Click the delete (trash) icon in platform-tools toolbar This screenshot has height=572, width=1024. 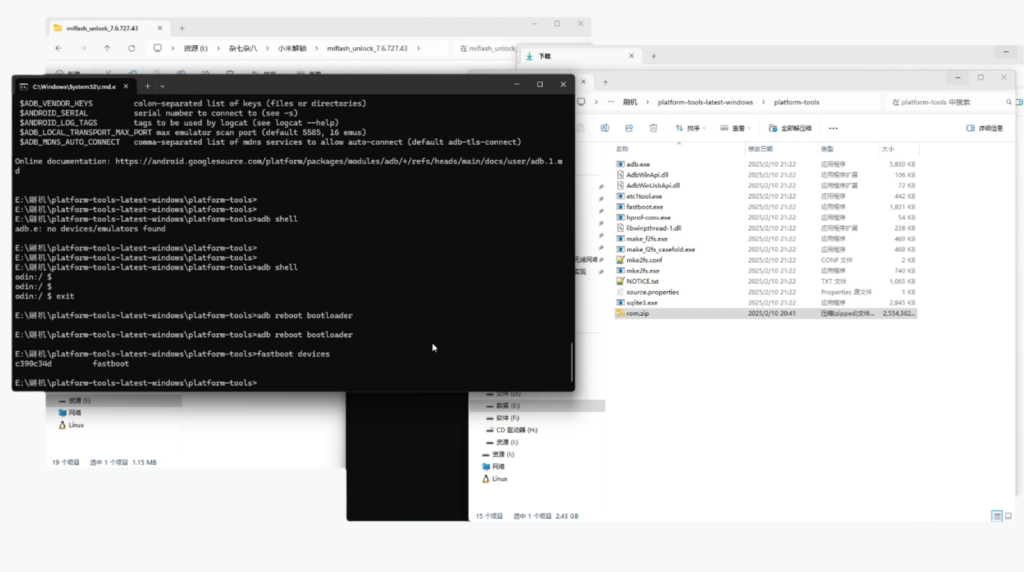click(653, 128)
